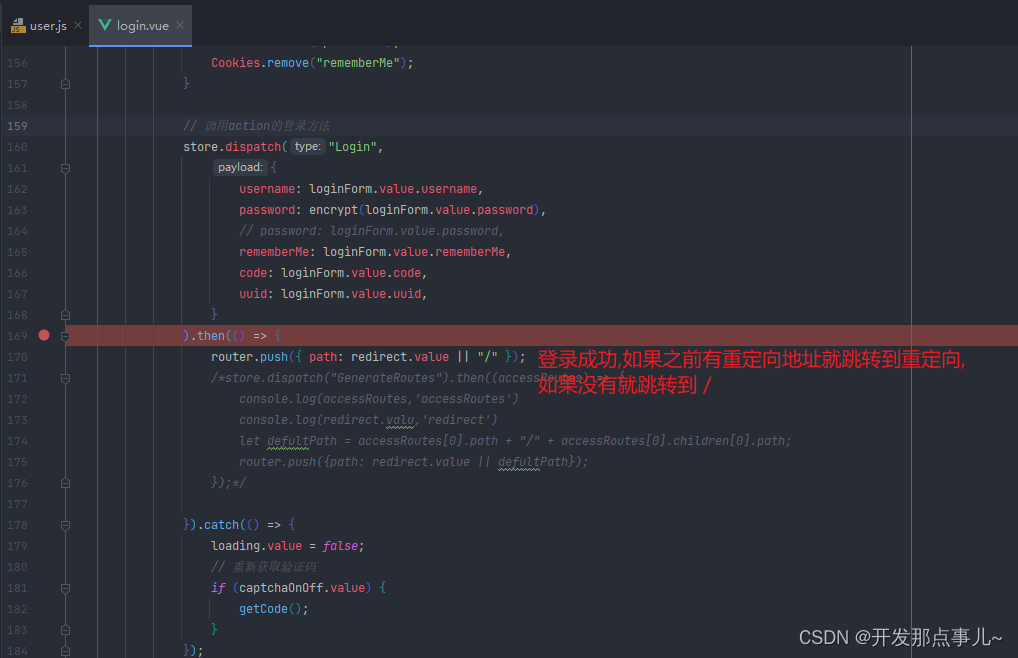Collapse the then callback fold at line 169
The image size is (1018, 658).
[66, 335]
